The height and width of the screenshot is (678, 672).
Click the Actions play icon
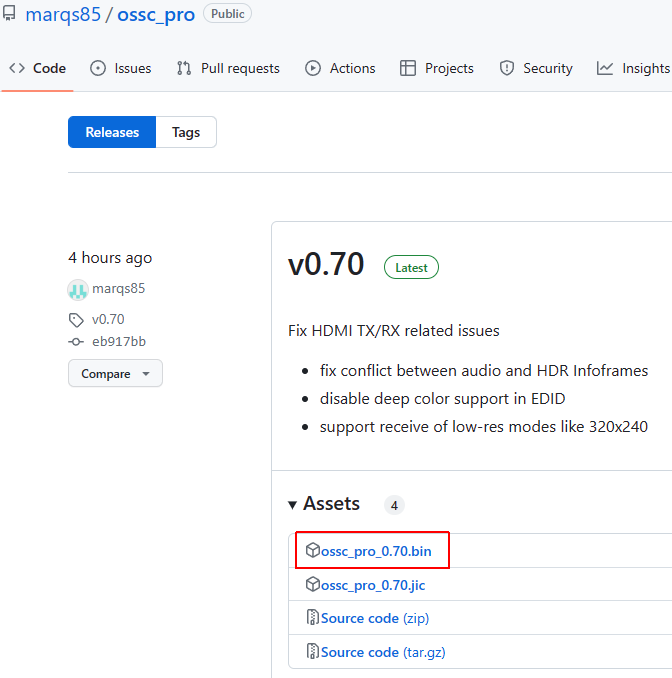tap(313, 68)
